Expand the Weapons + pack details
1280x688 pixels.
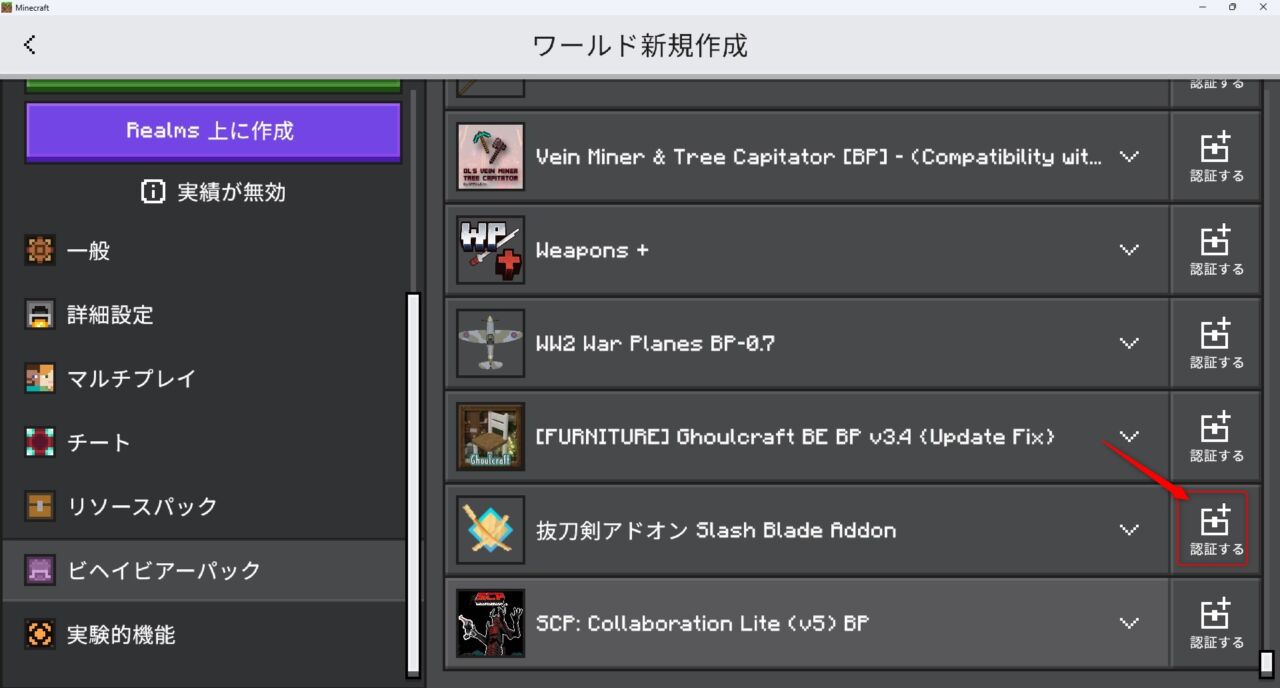(x=1129, y=250)
